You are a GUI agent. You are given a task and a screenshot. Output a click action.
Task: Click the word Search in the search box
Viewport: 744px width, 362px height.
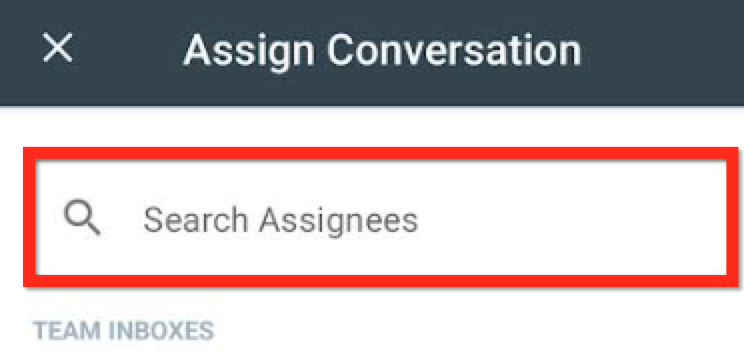tap(196, 220)
